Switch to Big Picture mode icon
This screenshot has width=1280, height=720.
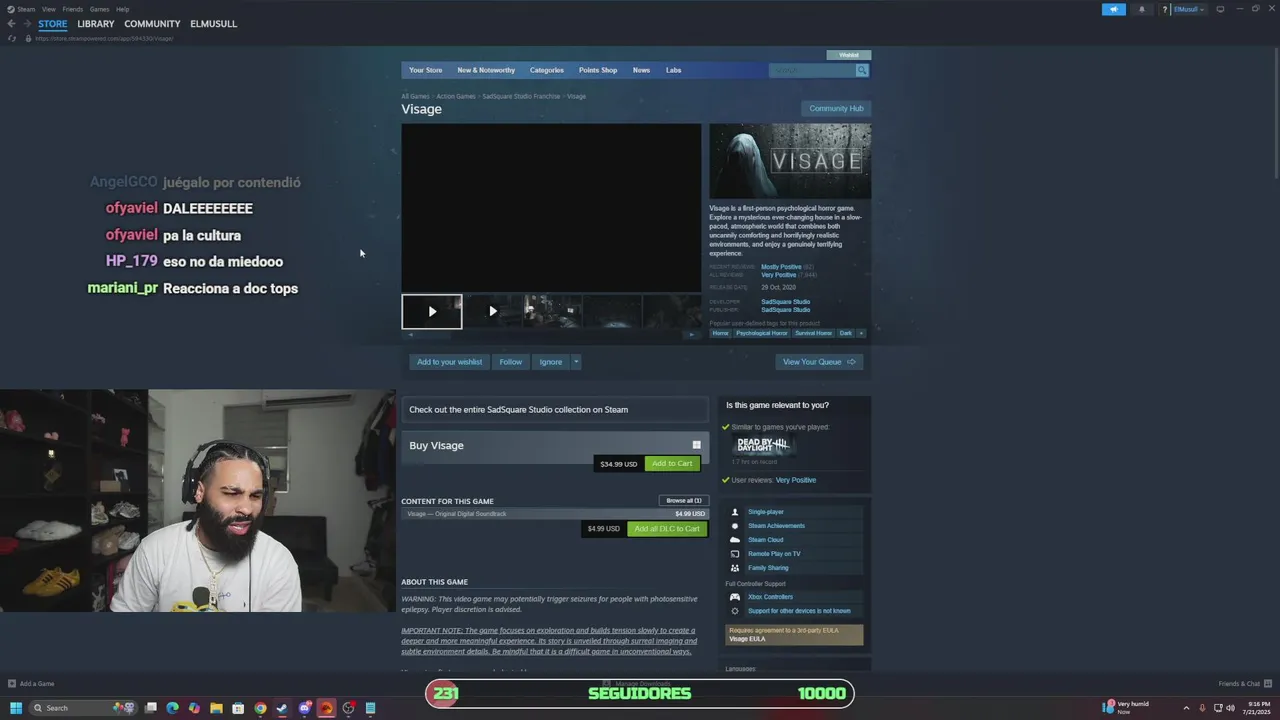coord(1220,9)
